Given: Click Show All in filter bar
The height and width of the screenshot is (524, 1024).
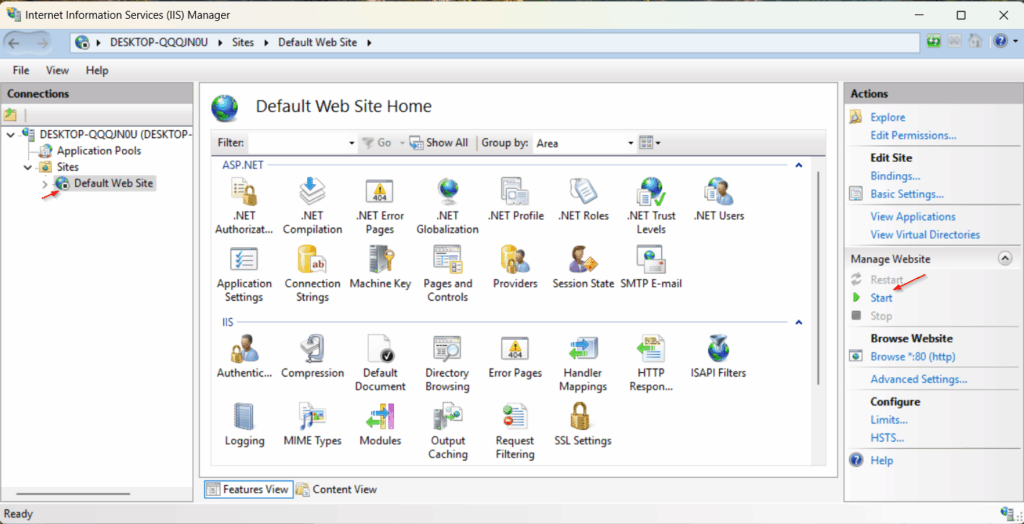Looking at the screenshot, I should 439,143.
